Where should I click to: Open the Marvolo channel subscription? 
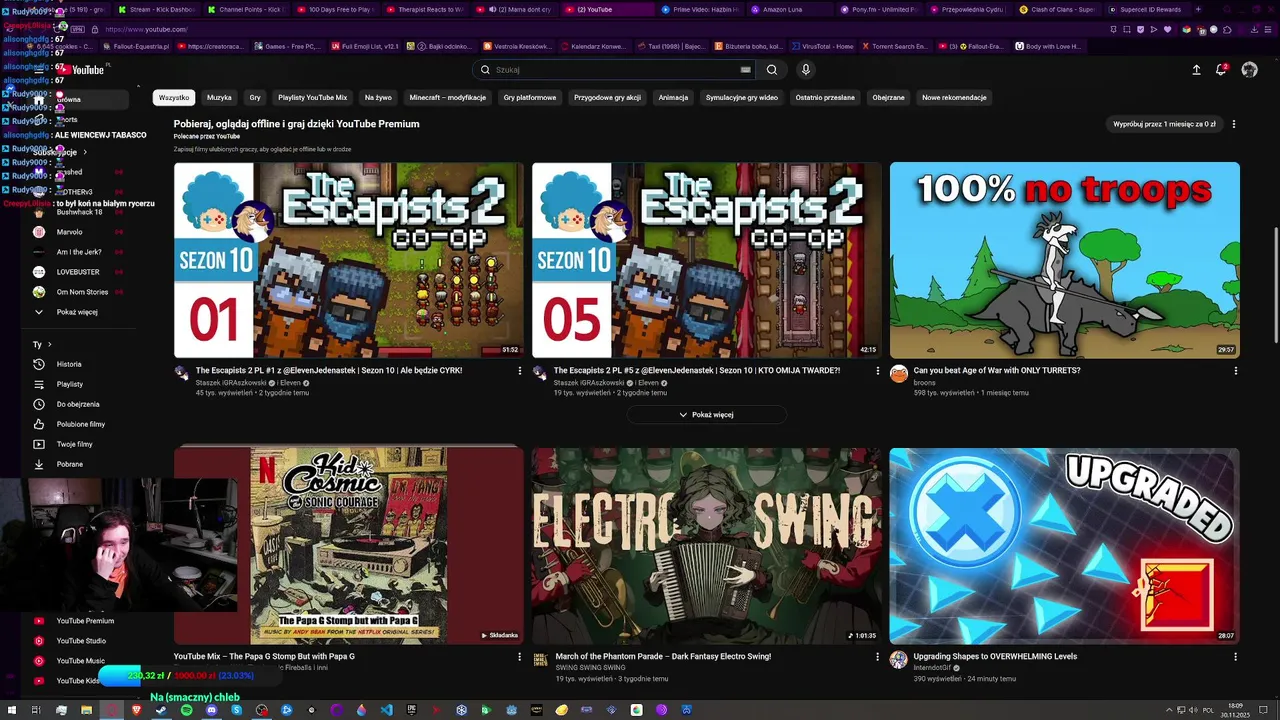pyautogui.click(x=69, y=232)
